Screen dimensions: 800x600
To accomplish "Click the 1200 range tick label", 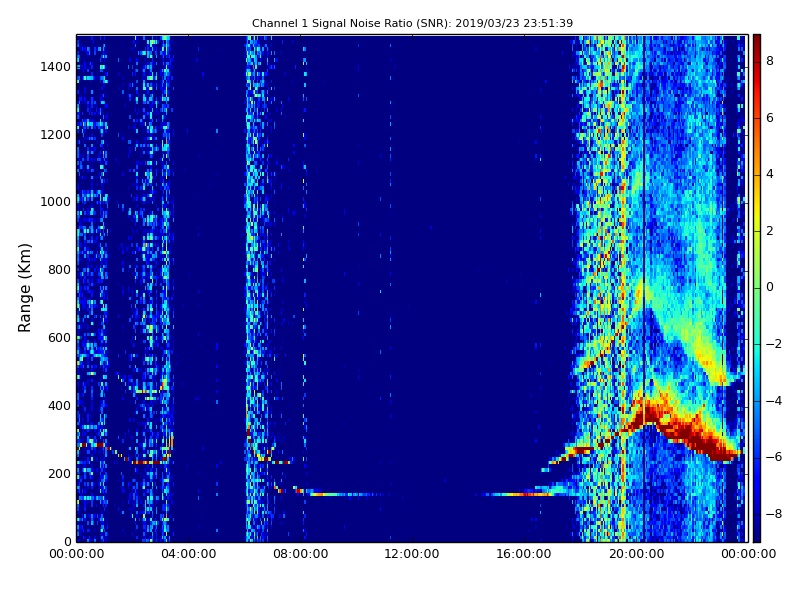I will click(x=56, y=135).
